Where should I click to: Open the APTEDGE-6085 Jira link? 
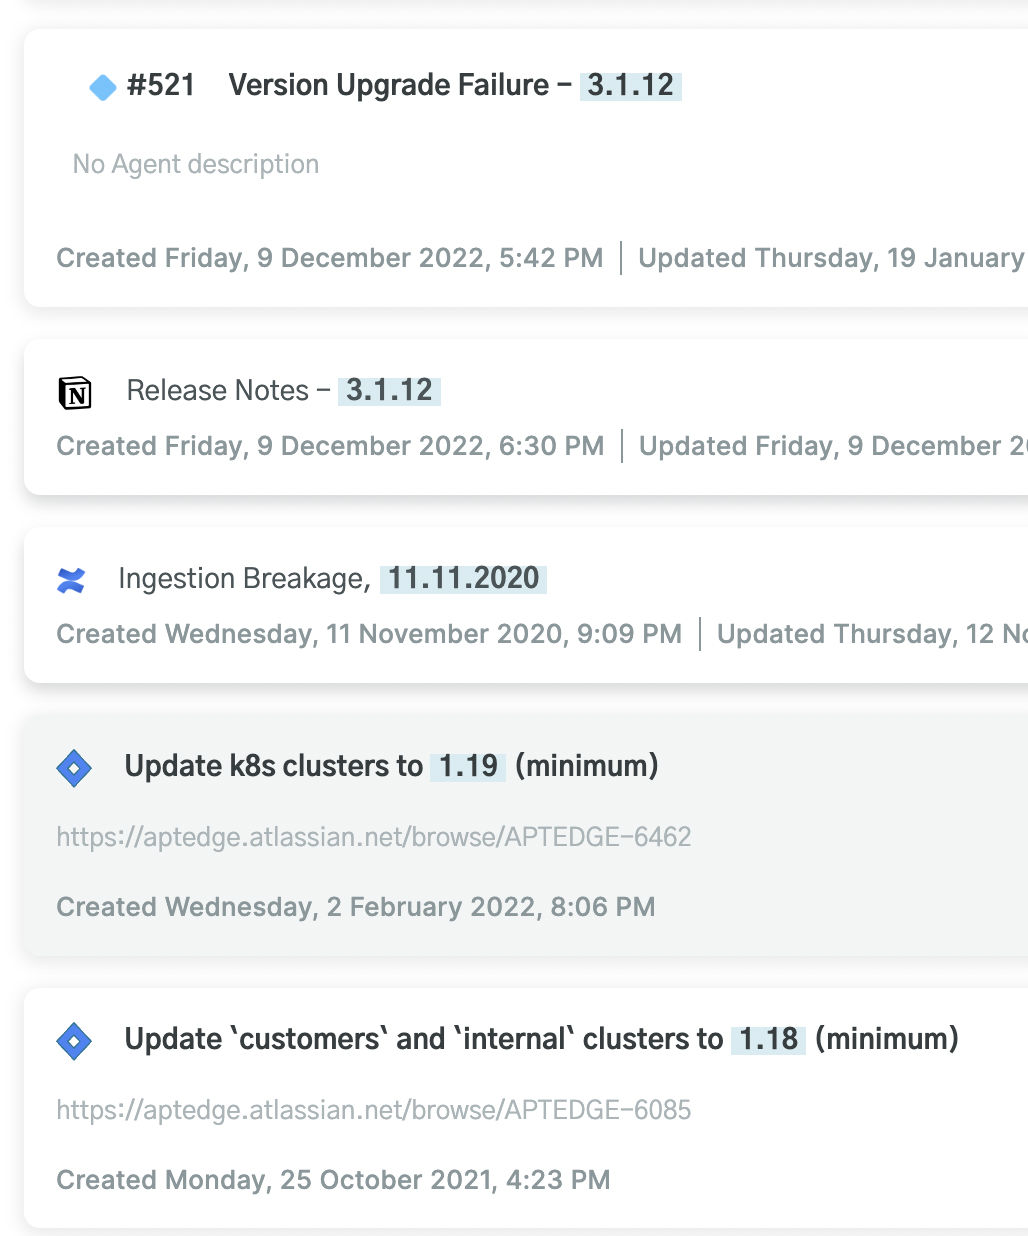coord(373,1110)
